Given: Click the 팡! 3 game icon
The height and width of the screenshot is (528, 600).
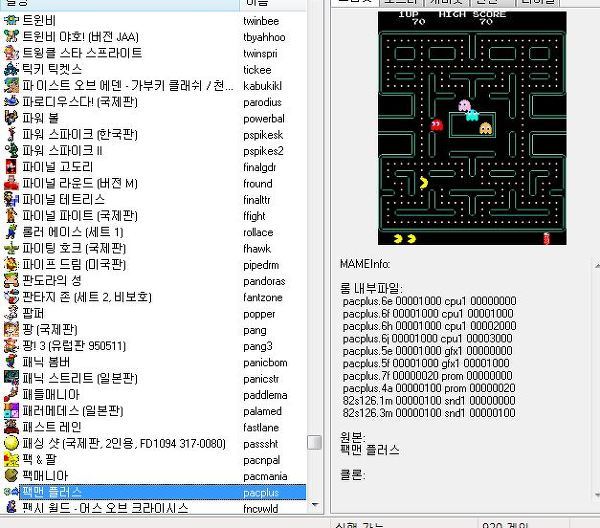Looking at the screenshot, I should coord(11,345).
